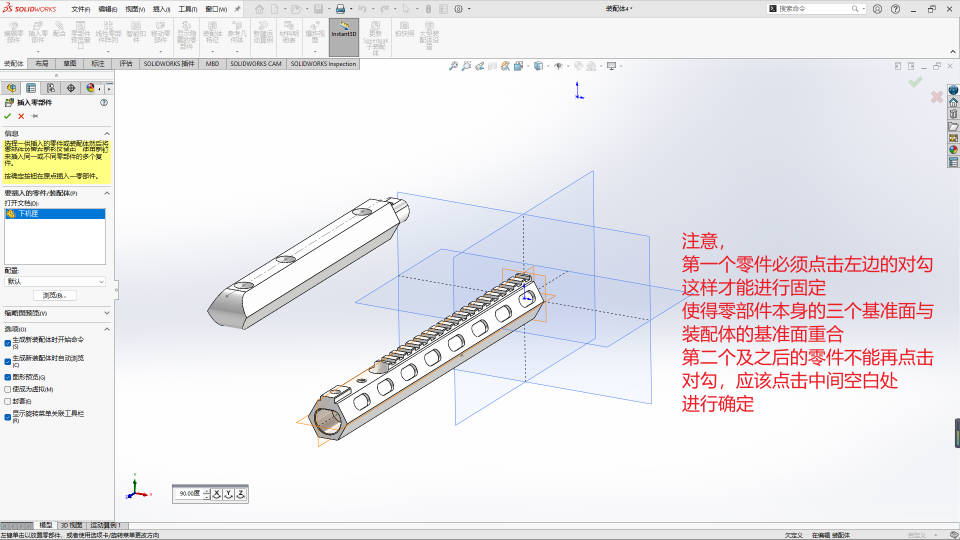Viewport: 960px width, 540px height.
Task: Click Zoom to Area magnifier icon
Action: tap(467, 66)
